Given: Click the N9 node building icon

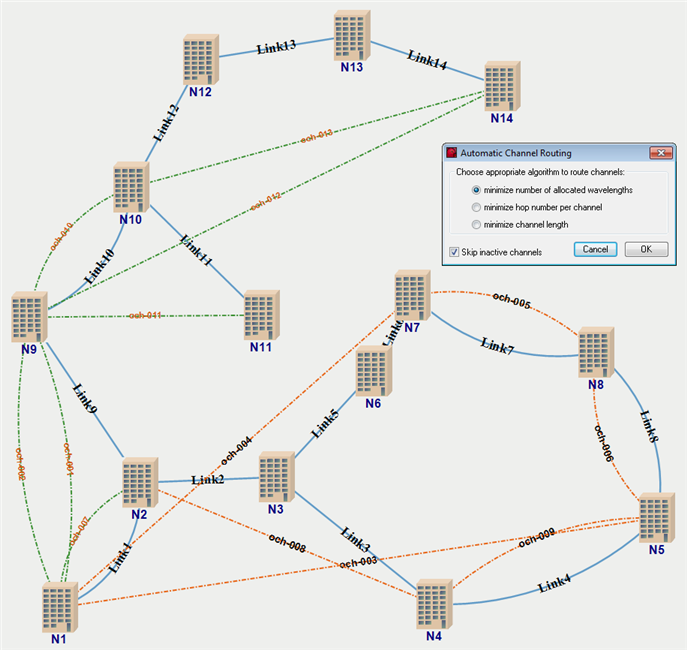Looking at the screenshot, I should click(31, 318).
